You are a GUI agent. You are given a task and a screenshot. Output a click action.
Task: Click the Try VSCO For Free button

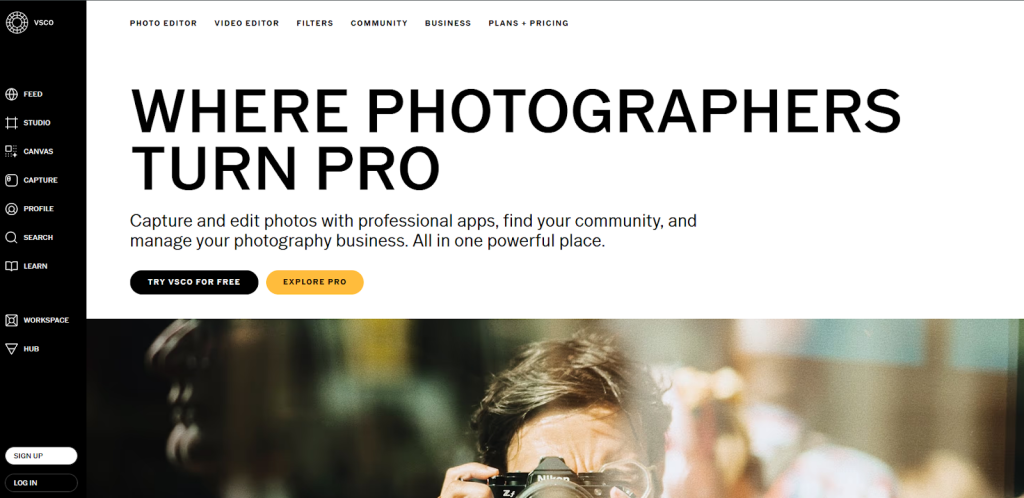pyautogui.click(x=194, y=282)
